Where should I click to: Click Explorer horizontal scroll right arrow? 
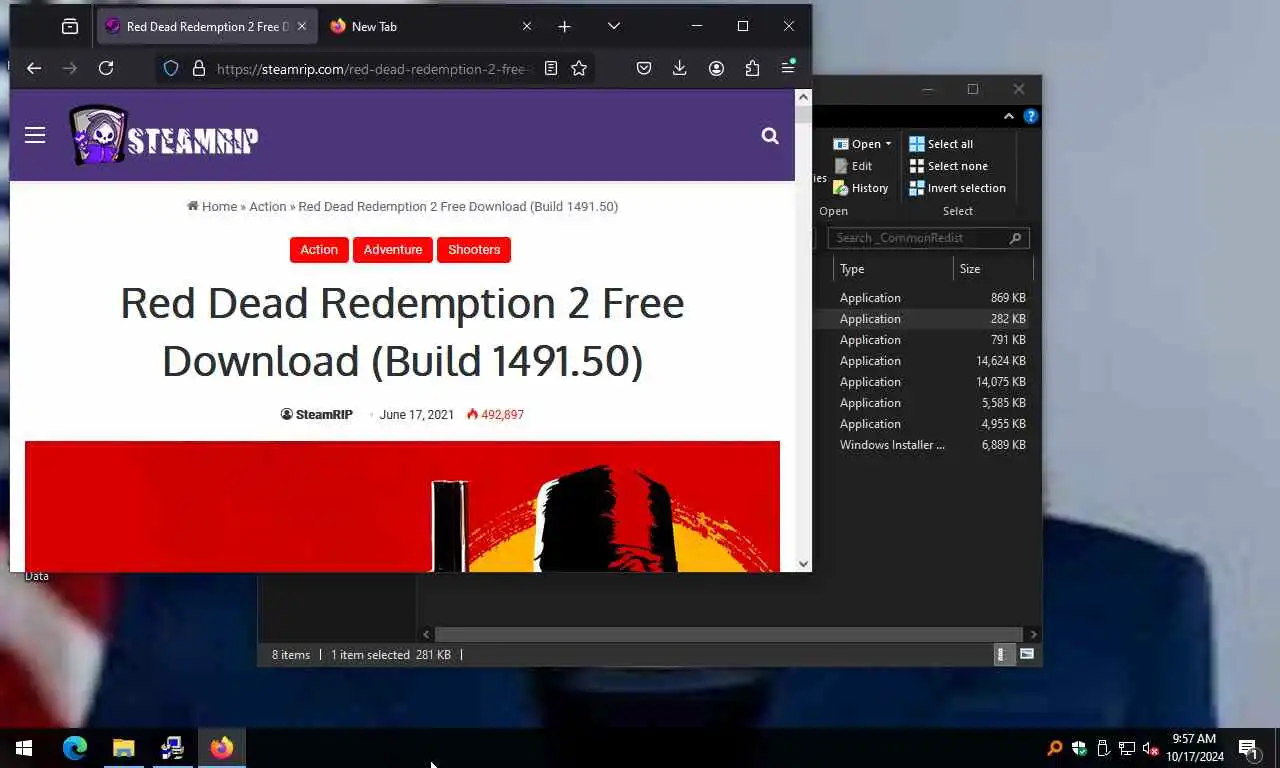(1033, 634)
